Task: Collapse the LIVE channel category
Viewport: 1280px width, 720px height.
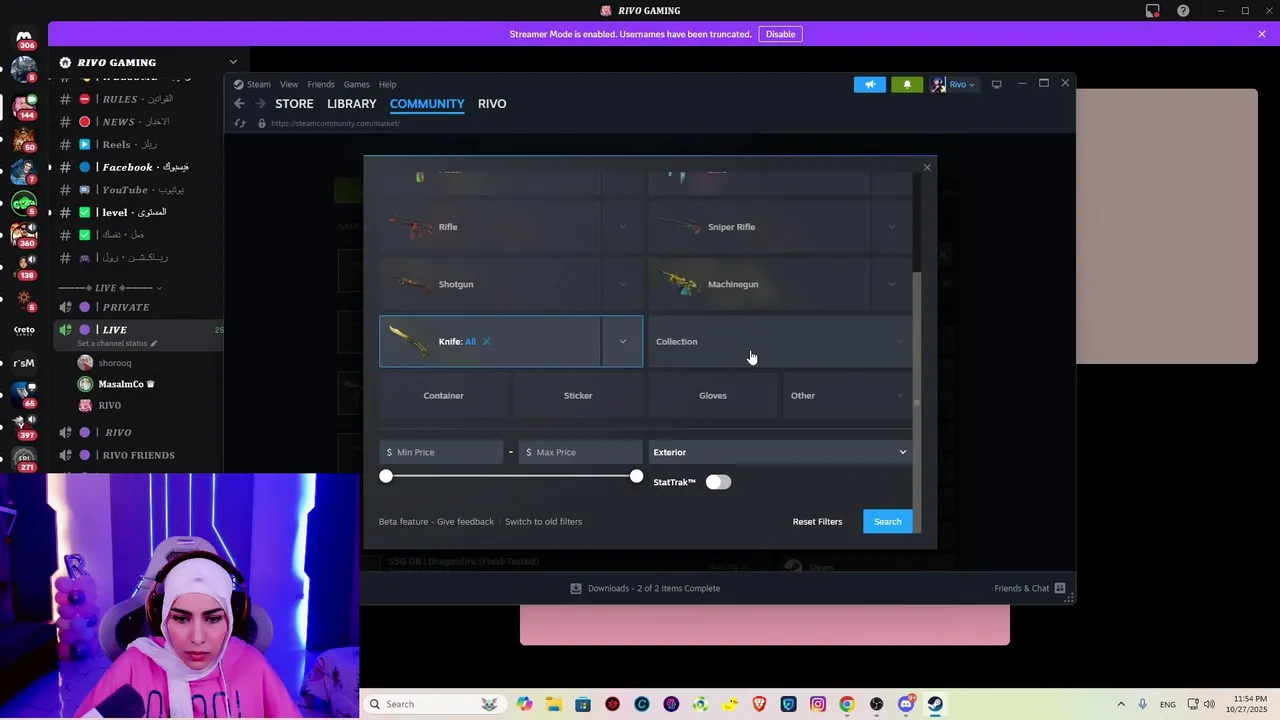Action: (x=110, y=288)
